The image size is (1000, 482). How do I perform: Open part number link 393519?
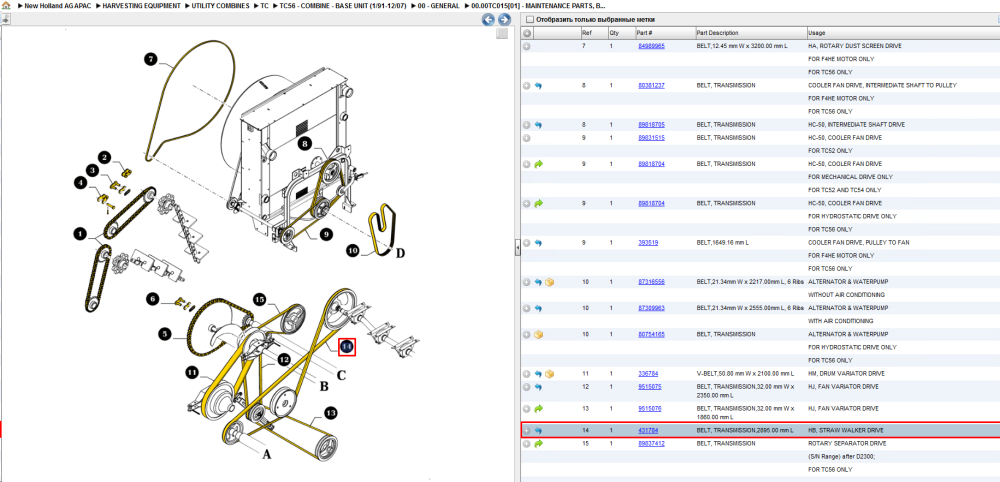coord(648,243)
